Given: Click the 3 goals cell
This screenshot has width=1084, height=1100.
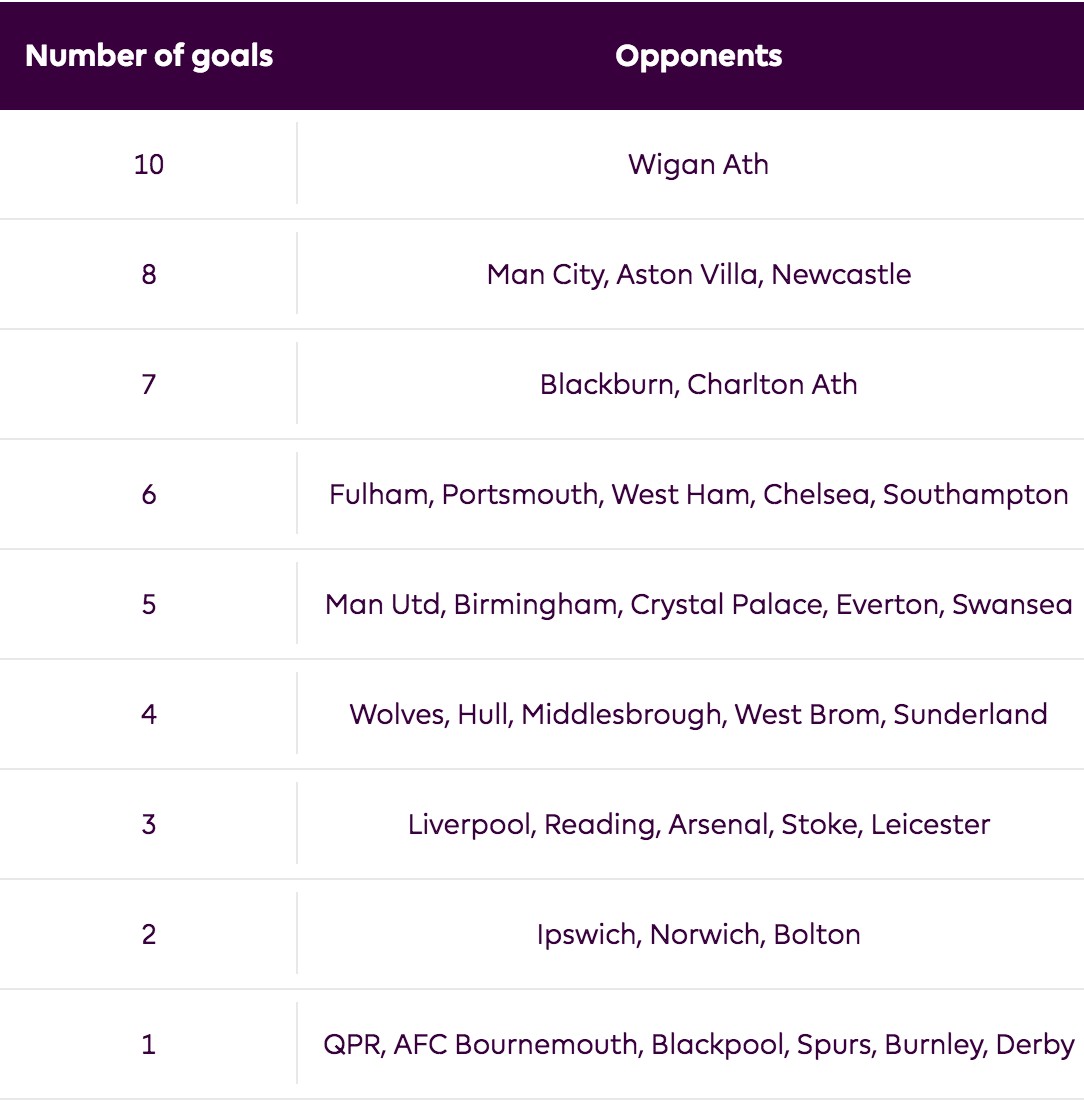Looking at the screenshot, I should pyautogui.click(x=149, y=824).
